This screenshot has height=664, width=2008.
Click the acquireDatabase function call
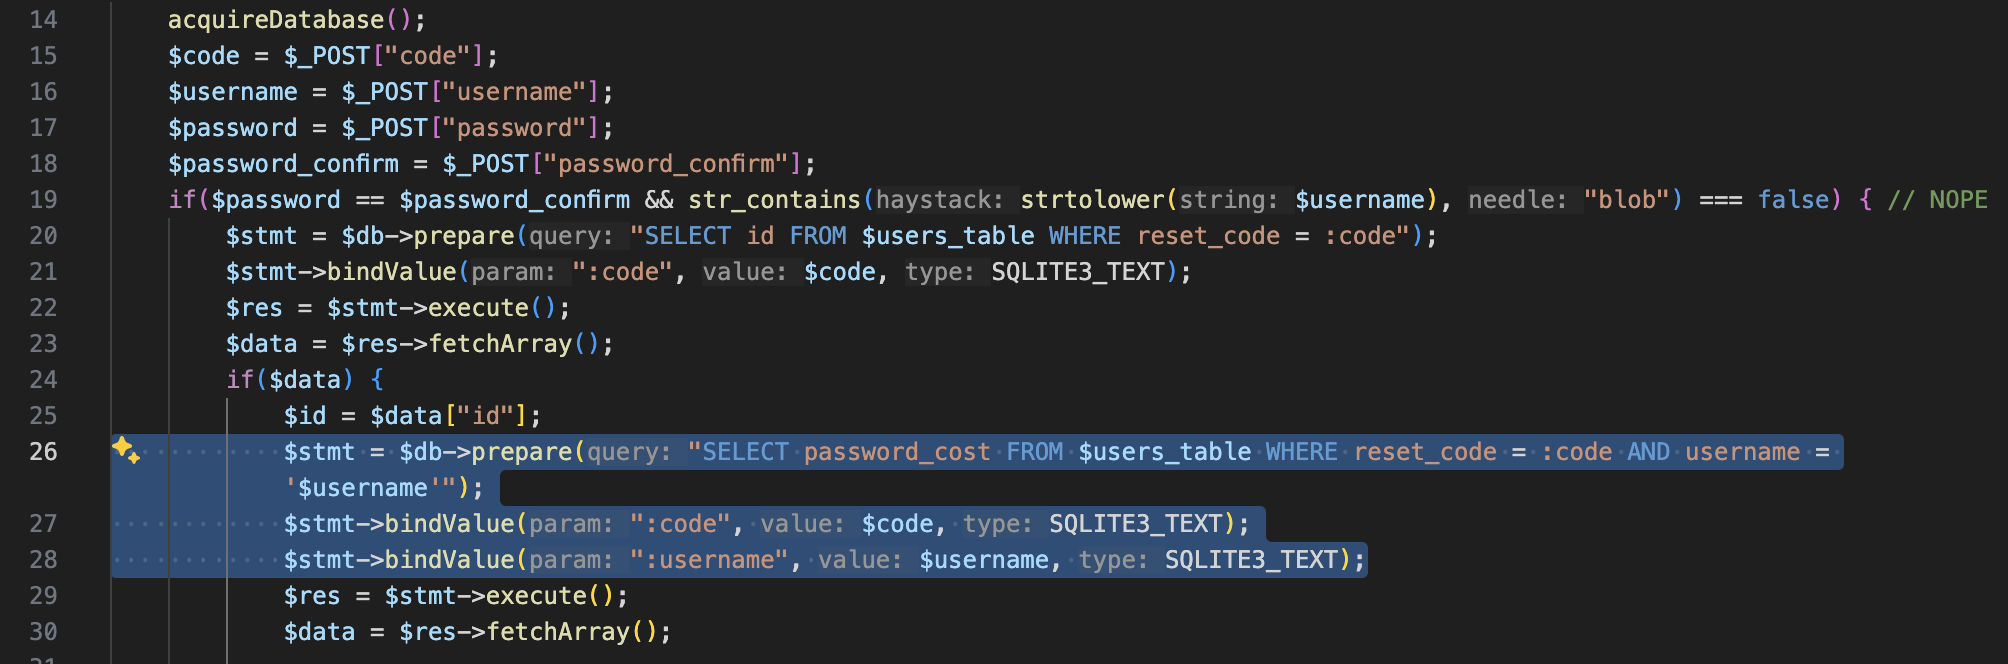[x=276, y=20]
